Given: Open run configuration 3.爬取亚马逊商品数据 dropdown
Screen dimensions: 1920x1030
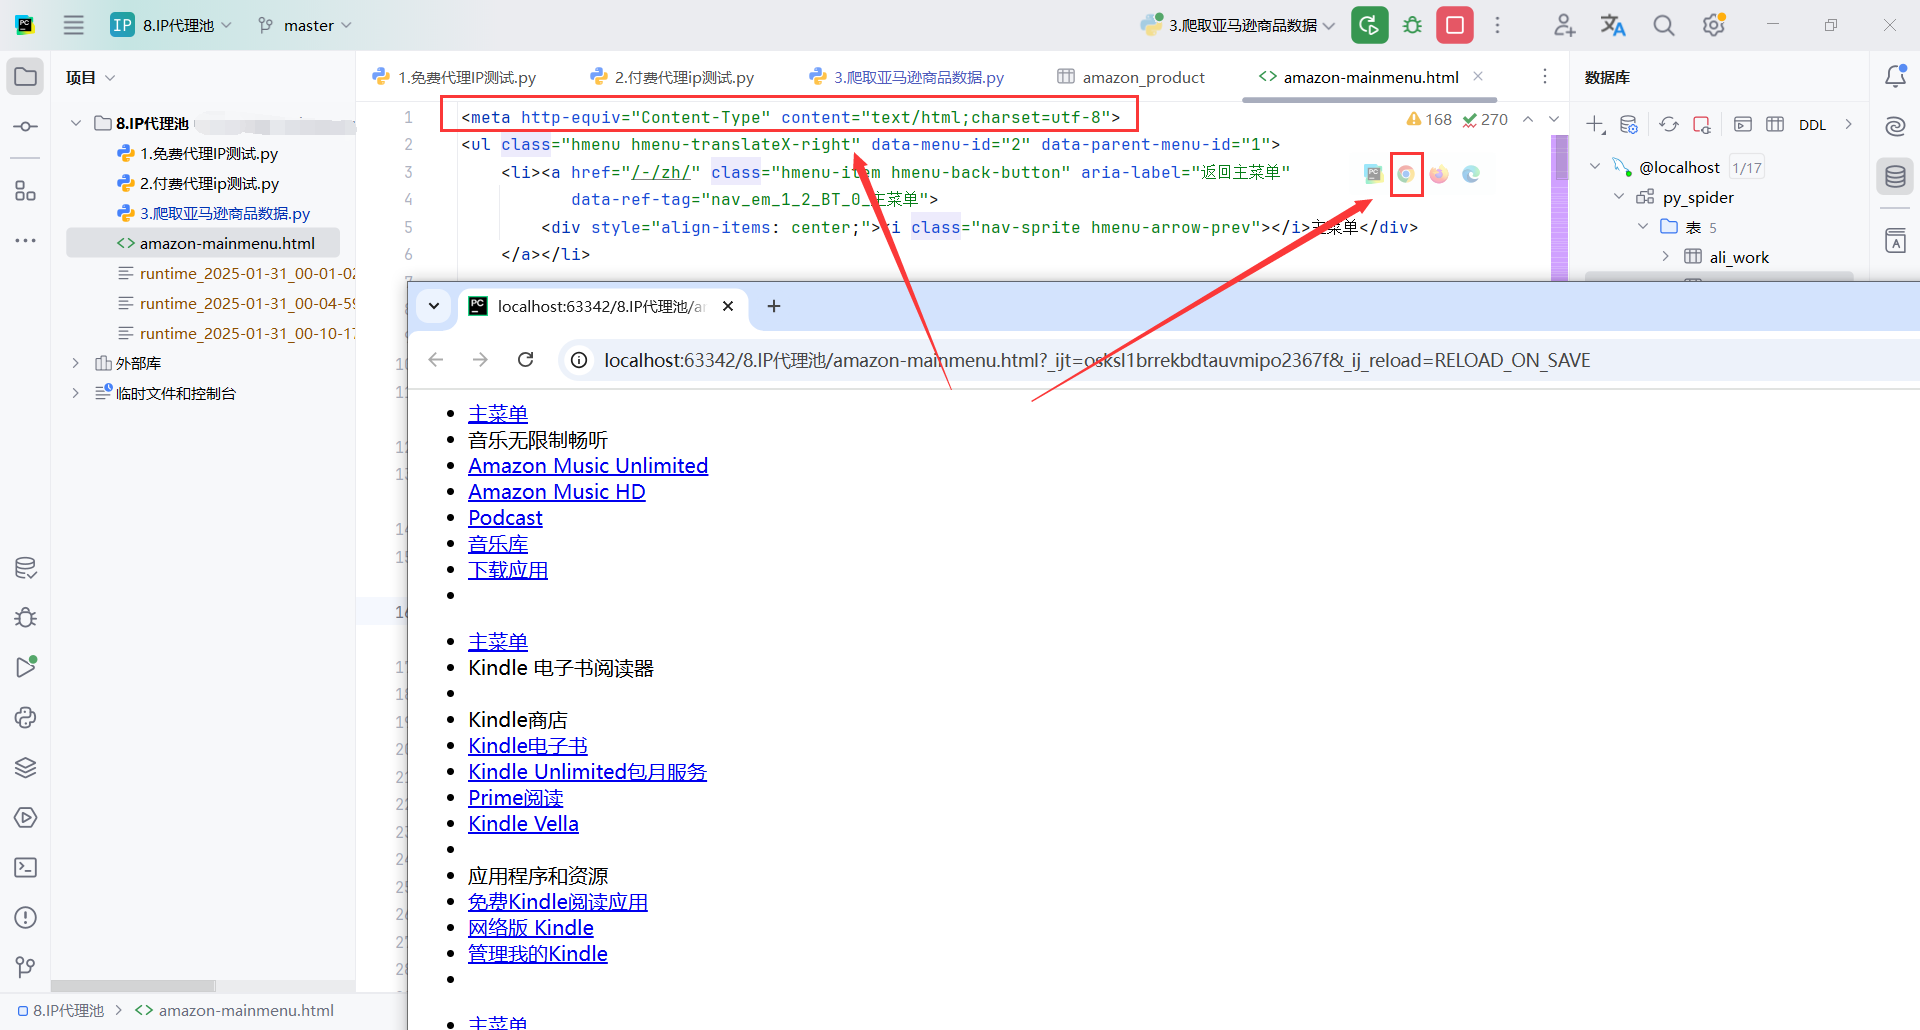Looking at the screenshot, I should (x=1238, y=25).
